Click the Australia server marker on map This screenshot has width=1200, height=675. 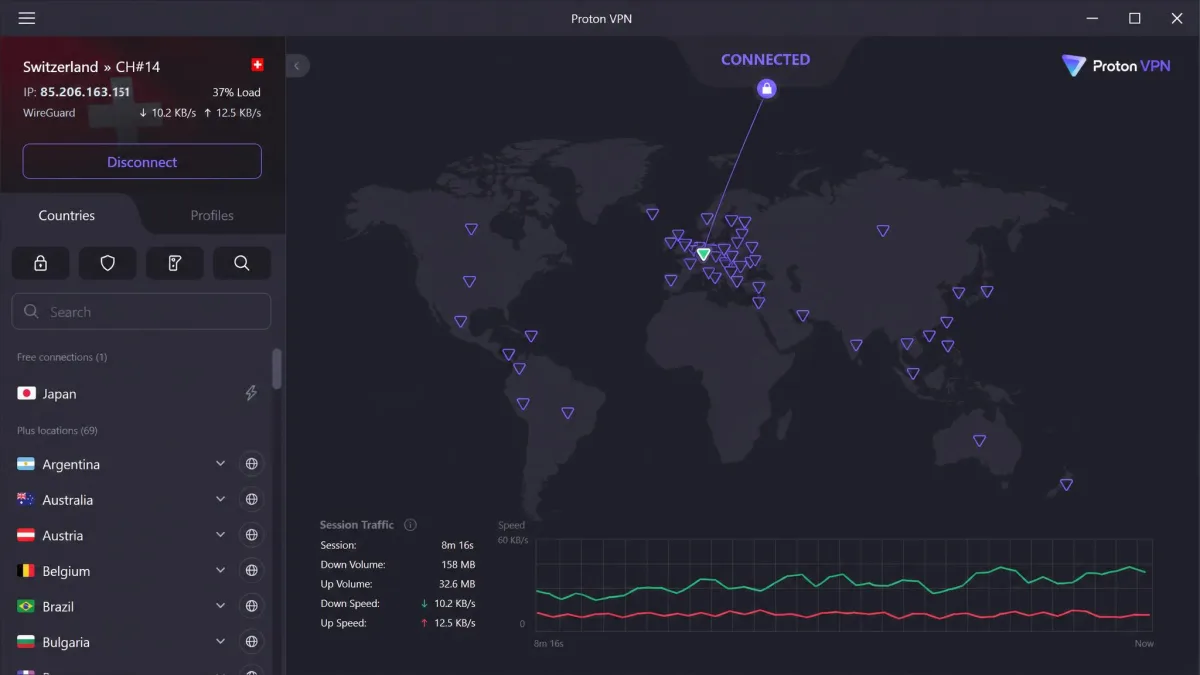pos(979,440)
